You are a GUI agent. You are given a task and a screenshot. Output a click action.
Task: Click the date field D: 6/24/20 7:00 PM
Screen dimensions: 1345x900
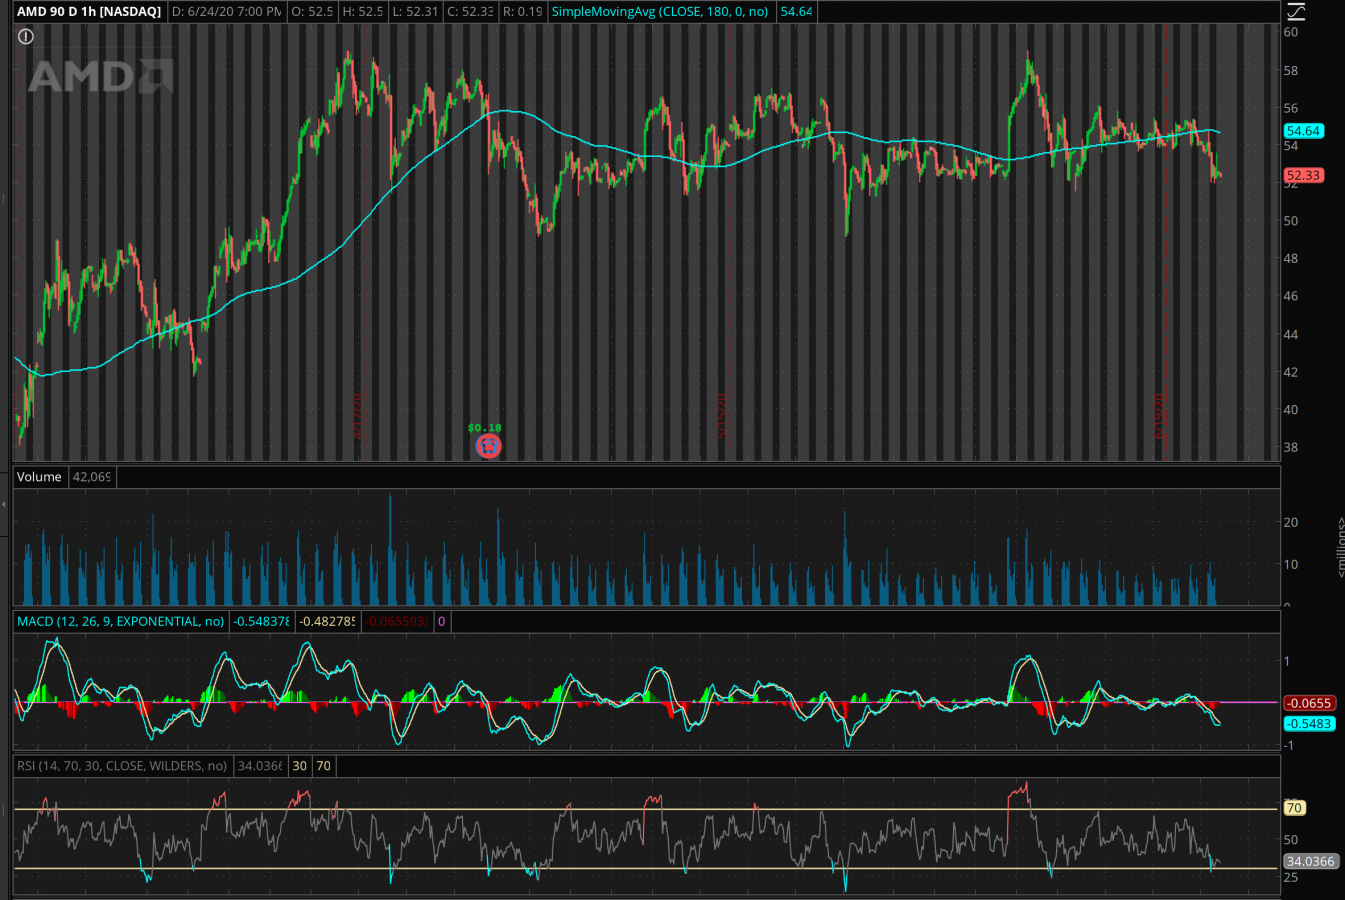(x=226, y=12)
